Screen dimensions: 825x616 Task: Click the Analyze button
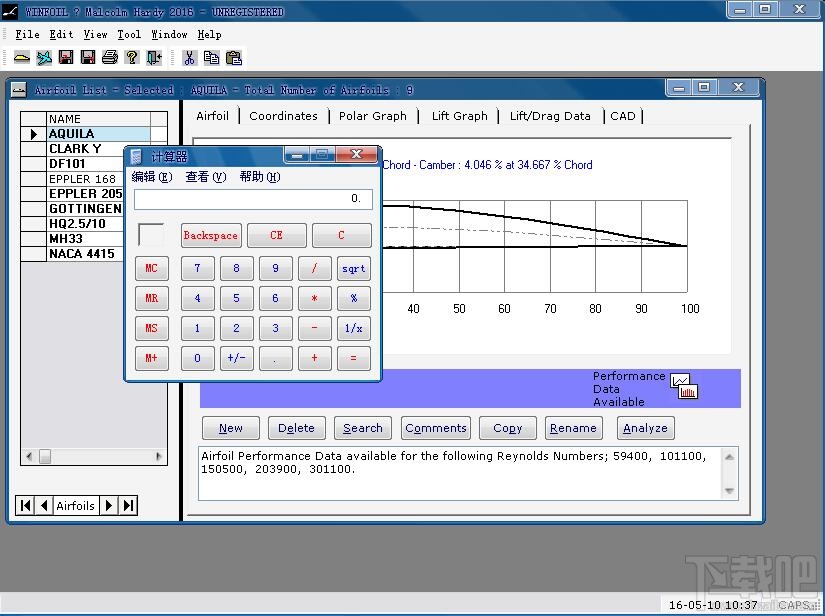pos(645,428)
